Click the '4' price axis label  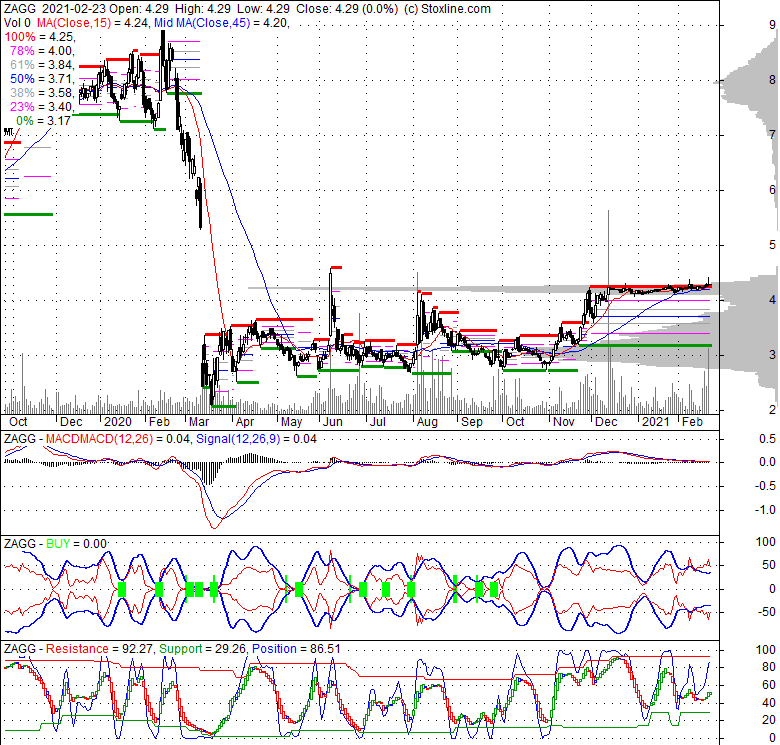coord(772,300)
